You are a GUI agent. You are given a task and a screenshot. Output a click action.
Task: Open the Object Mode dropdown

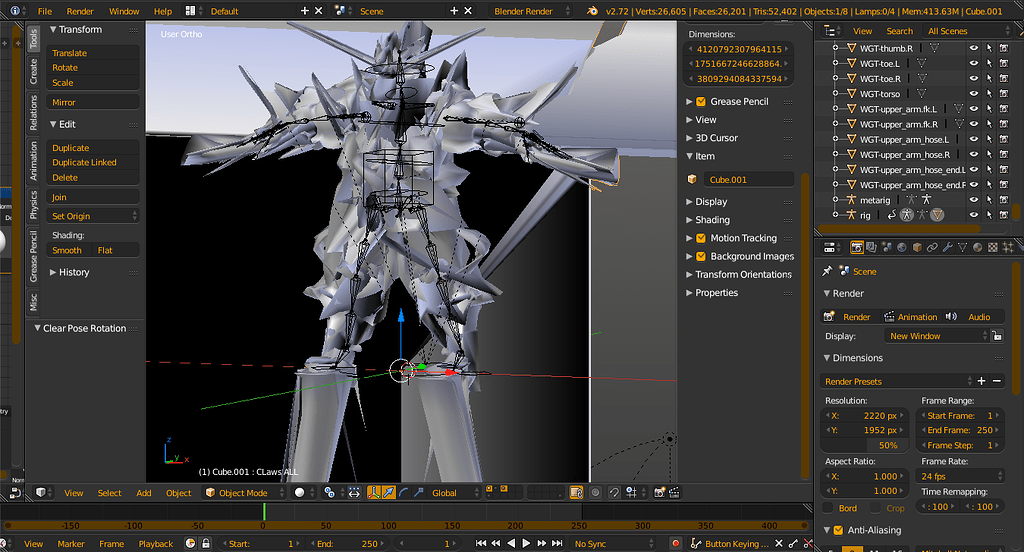point(245,493)
